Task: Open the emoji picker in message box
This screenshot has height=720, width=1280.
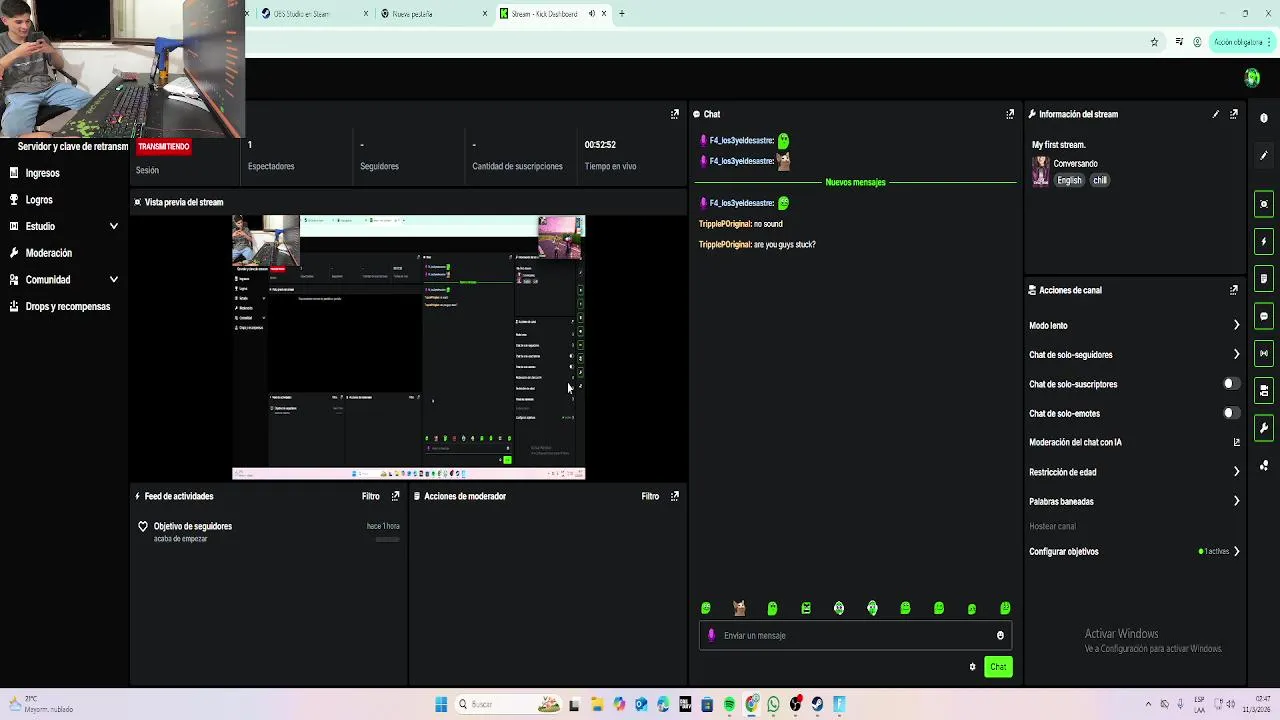Action: [x=1000, y=635]
